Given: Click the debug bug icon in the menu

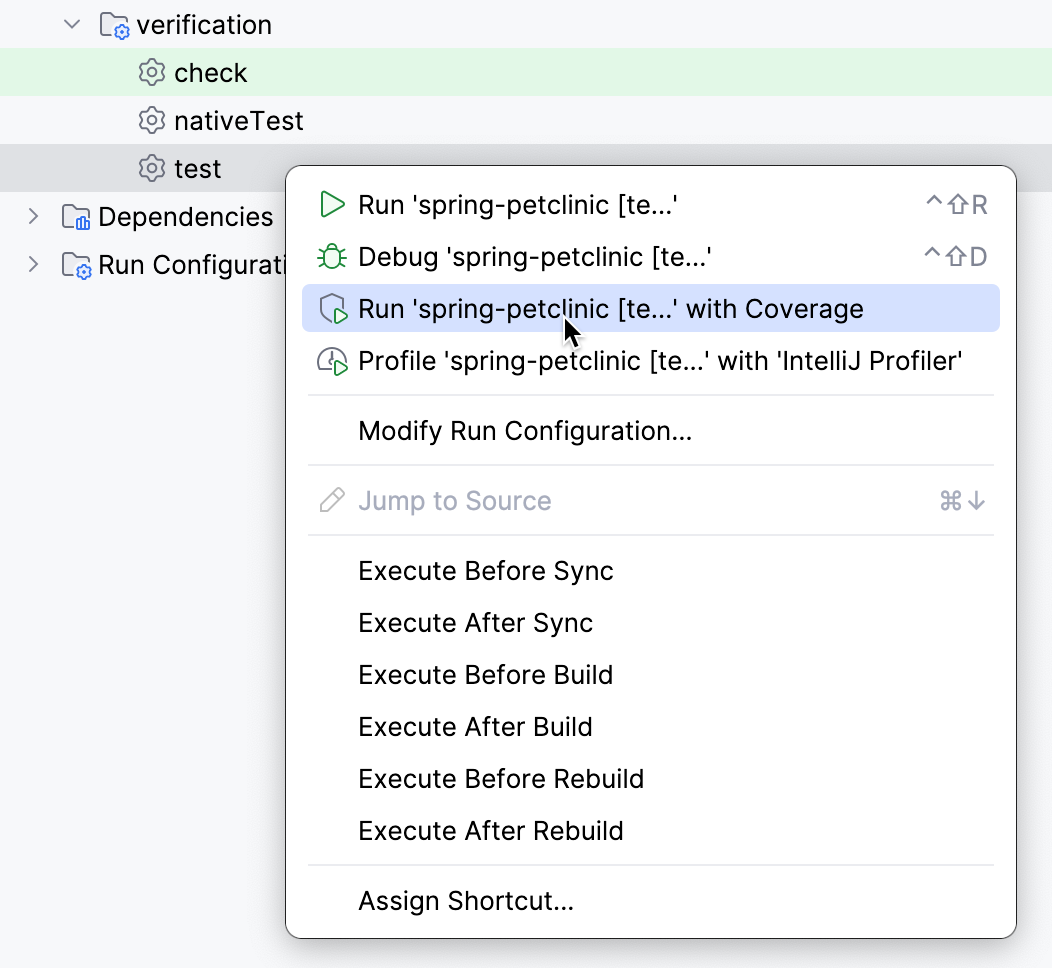Looking at the screenshot, I should [x=331, y=256].
